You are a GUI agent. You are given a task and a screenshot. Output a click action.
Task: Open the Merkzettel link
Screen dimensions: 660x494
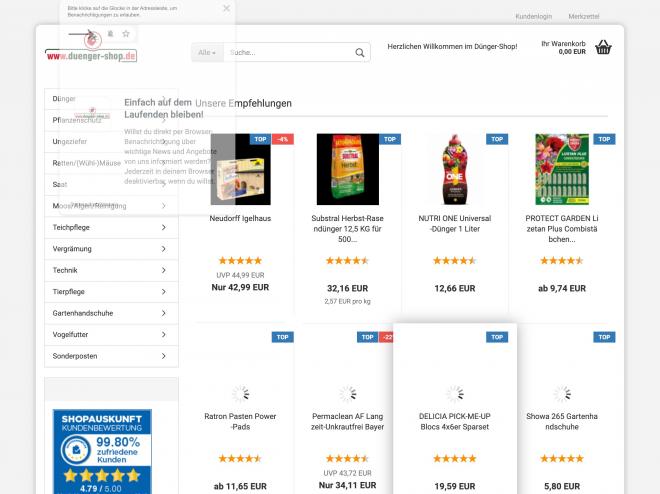(583, 16)
